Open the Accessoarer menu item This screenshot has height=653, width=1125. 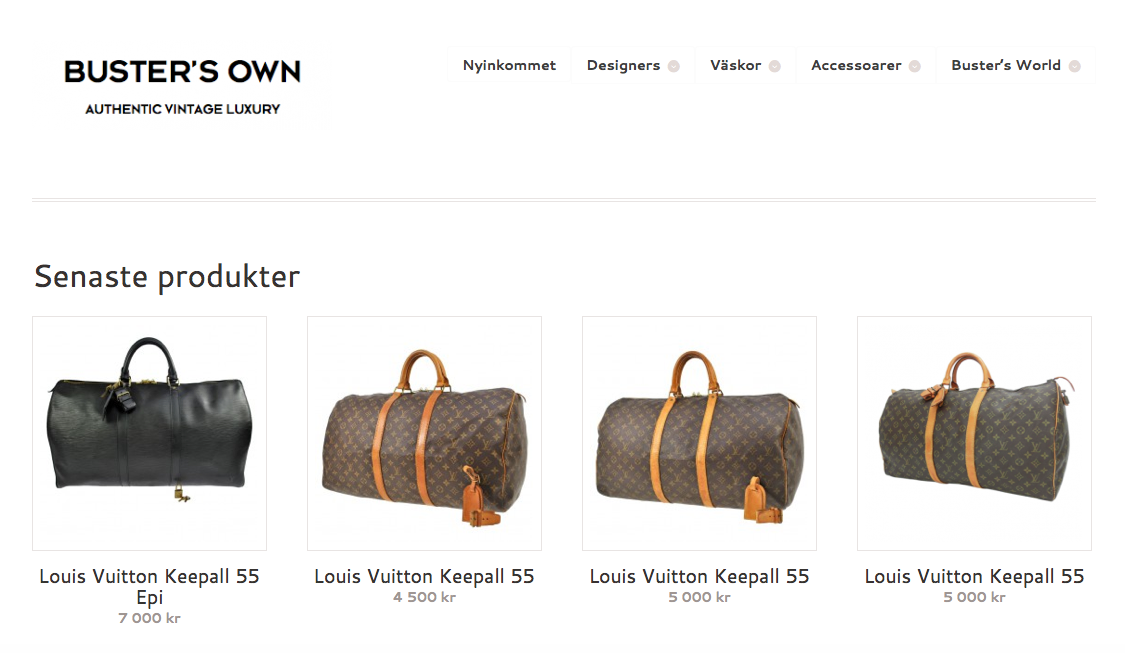(856, 65)
